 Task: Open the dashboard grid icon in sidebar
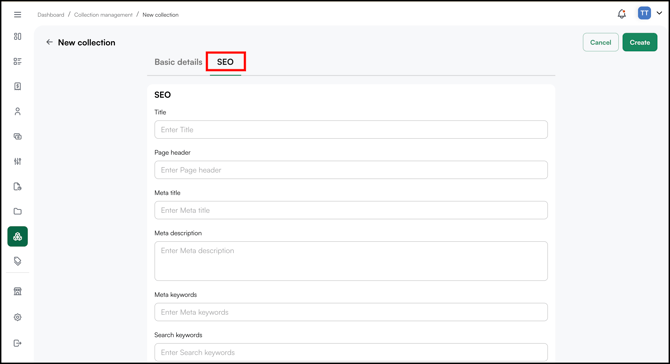click(18, 37)
